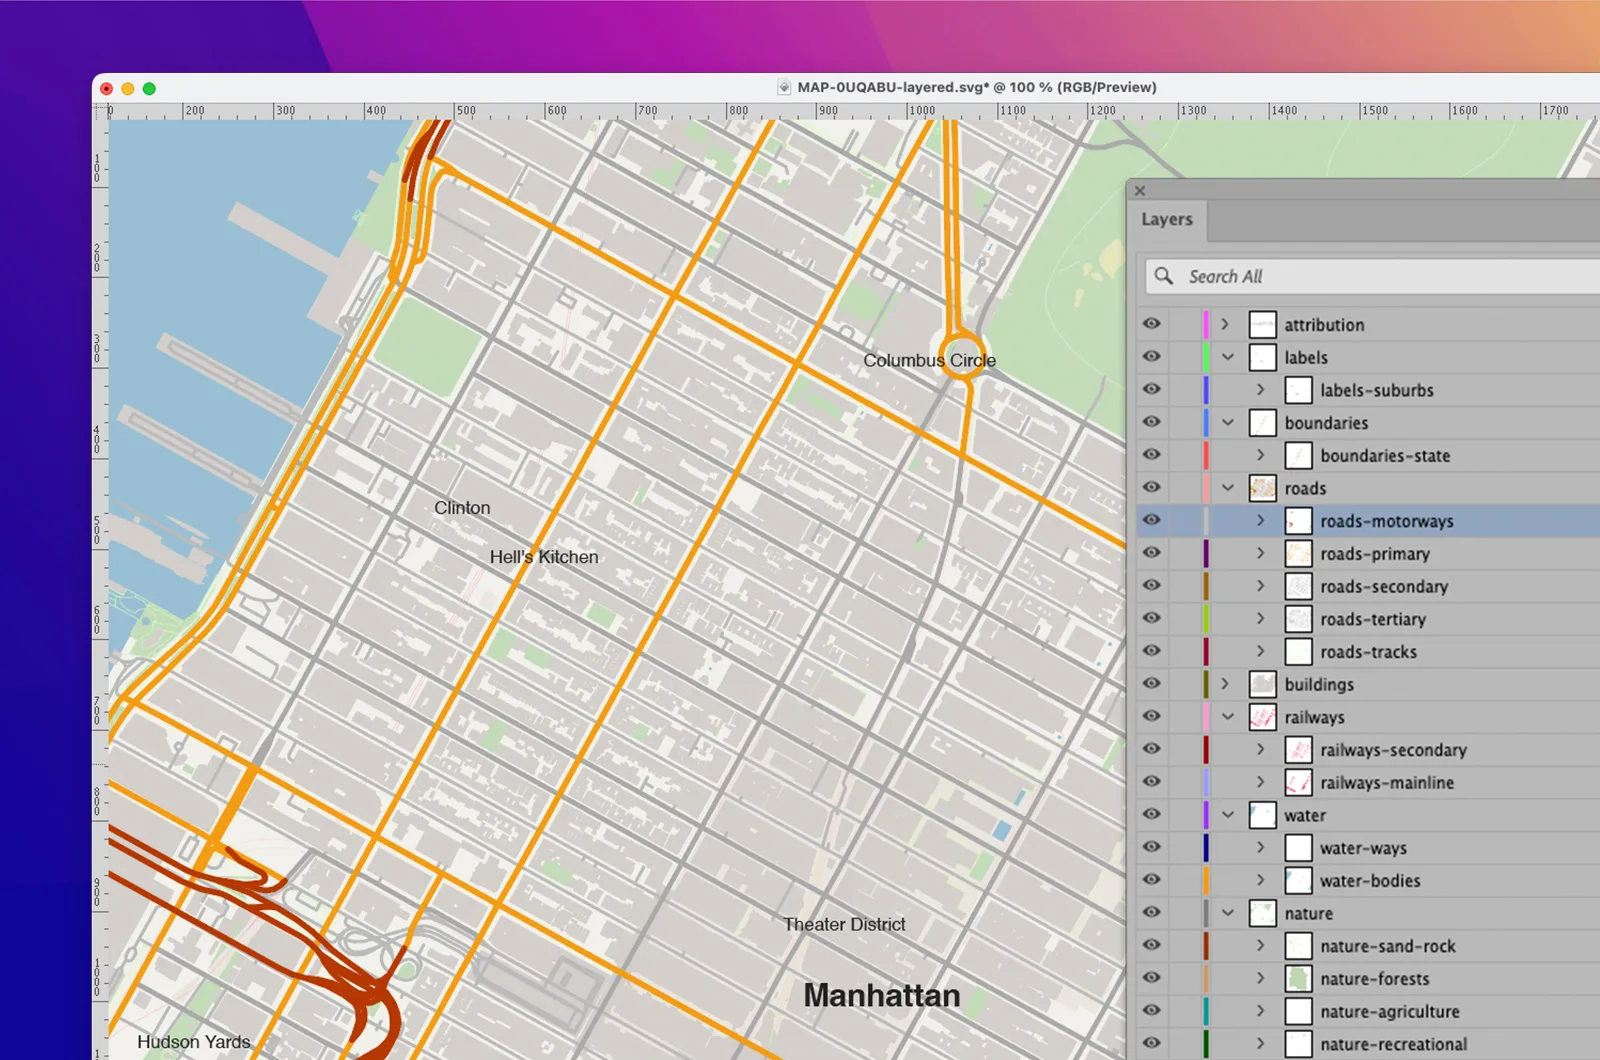This screenshot has height=1060, width=1600.
Task: Expand the nature-sand-rock sublayer
Action: [x=1261, y=946]
